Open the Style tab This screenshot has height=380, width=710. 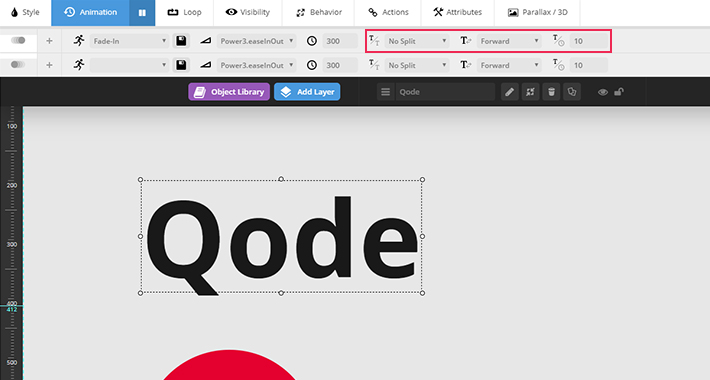25,12
